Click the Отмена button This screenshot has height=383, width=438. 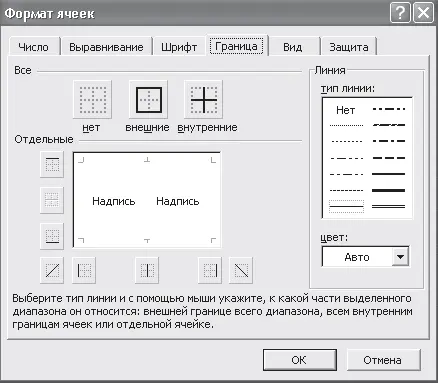pos(383,360)
